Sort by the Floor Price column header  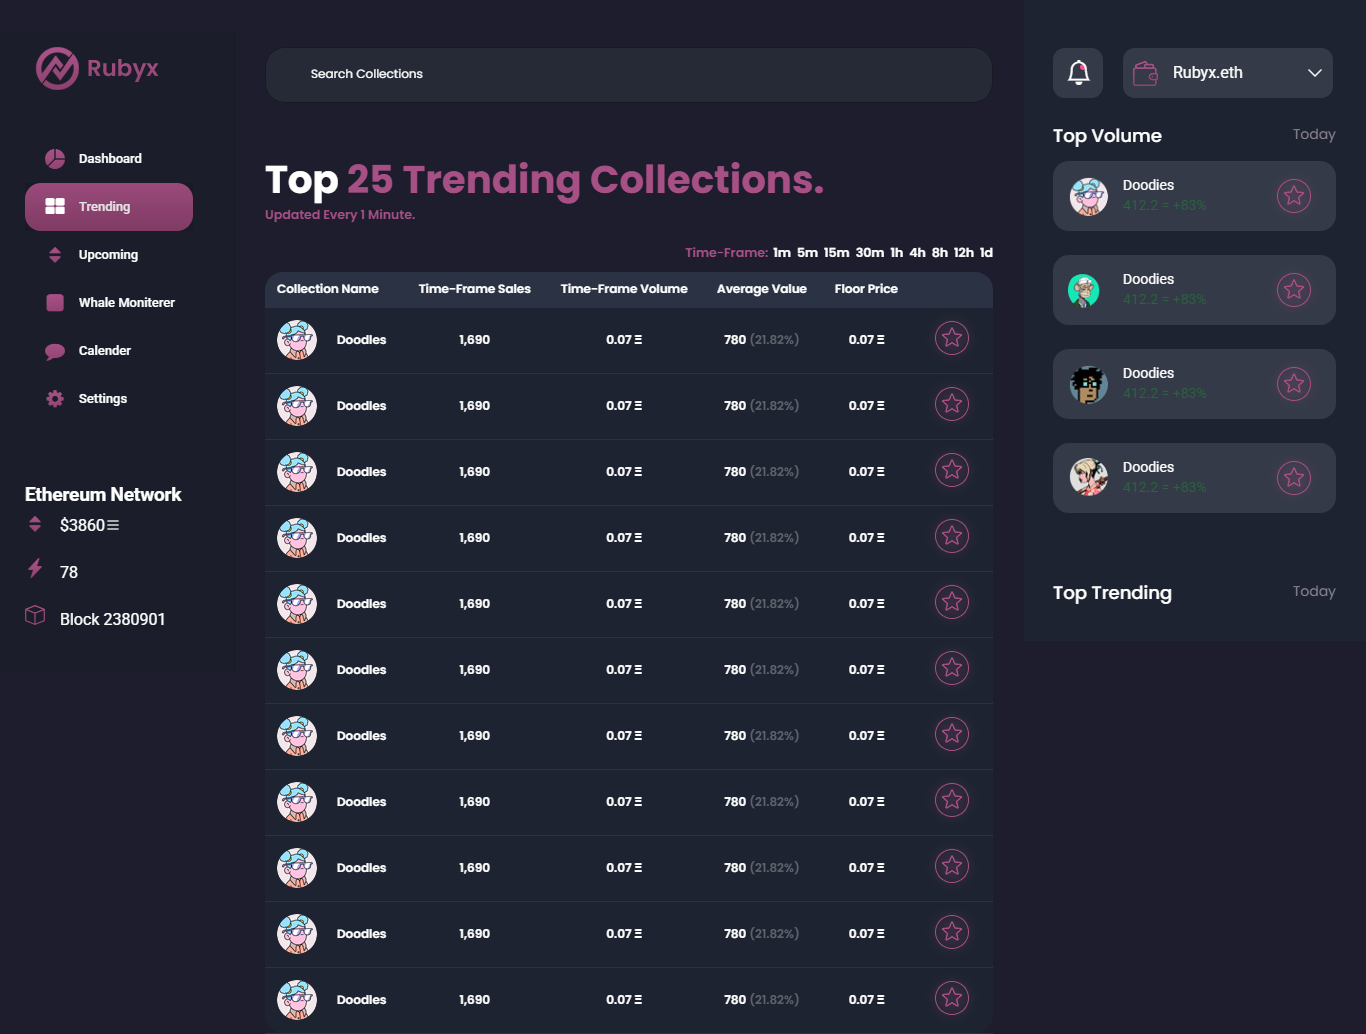(866, 289)
